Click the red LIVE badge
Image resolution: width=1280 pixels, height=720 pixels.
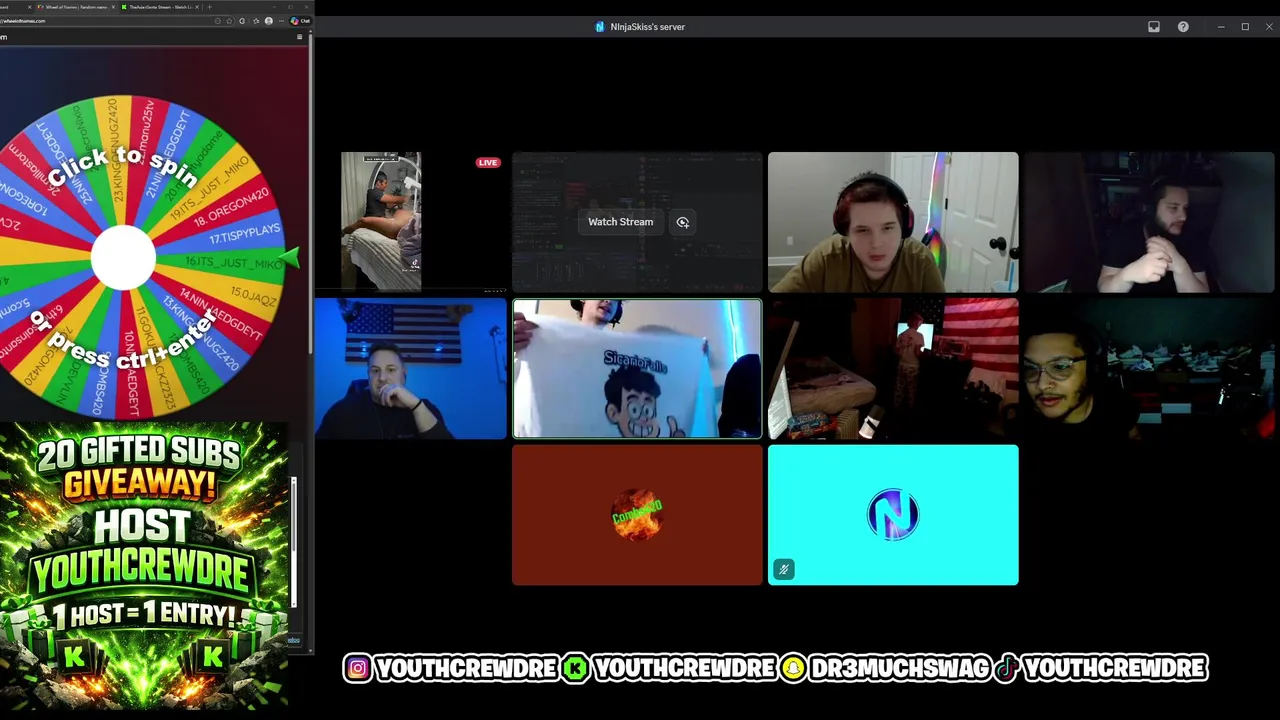point(488,162)
